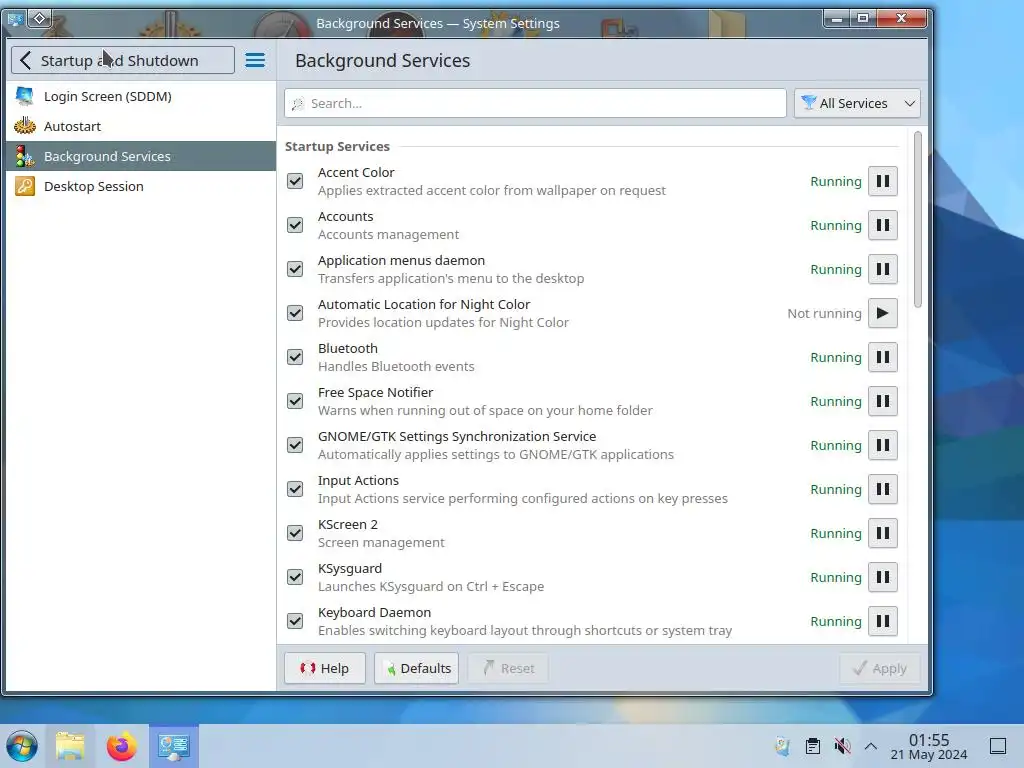Pause the KScreen 2 service
This screenshot has width=1024, height=768.
(x=882, y=534)
